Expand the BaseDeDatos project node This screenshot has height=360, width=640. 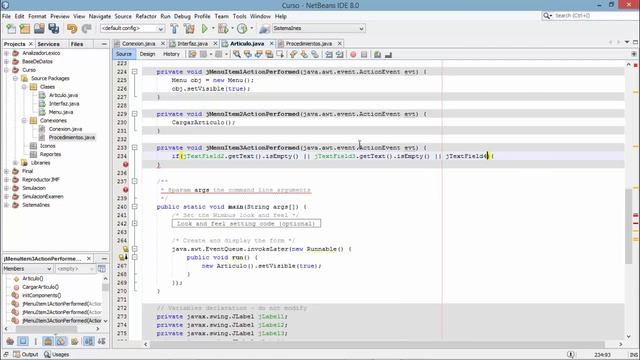[6, 62]
